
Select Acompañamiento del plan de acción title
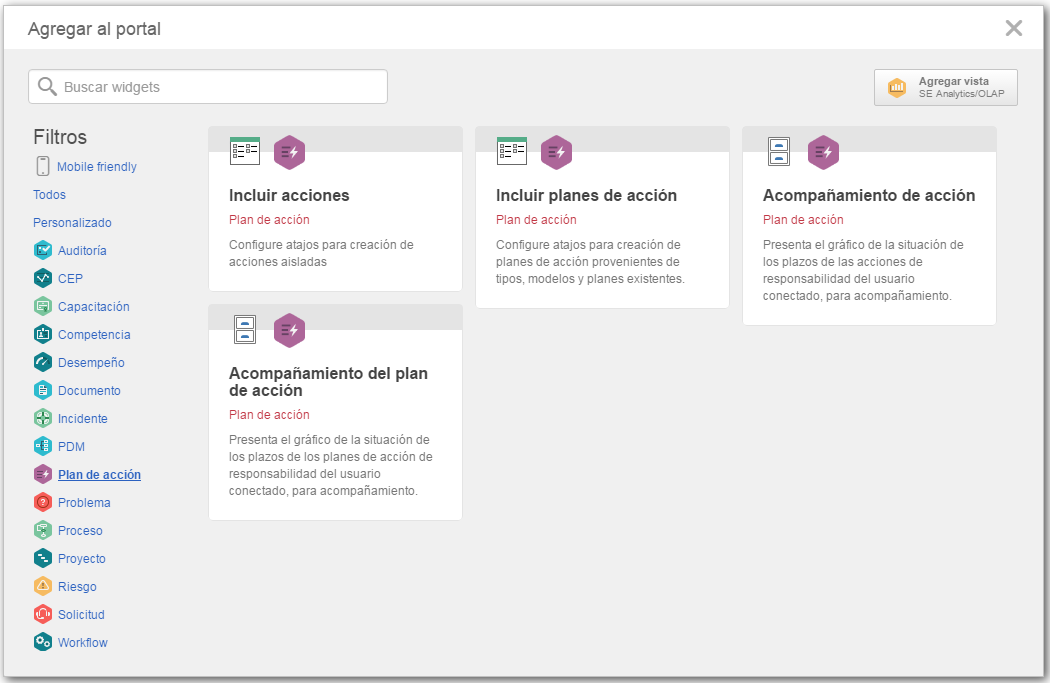[328, 382]
